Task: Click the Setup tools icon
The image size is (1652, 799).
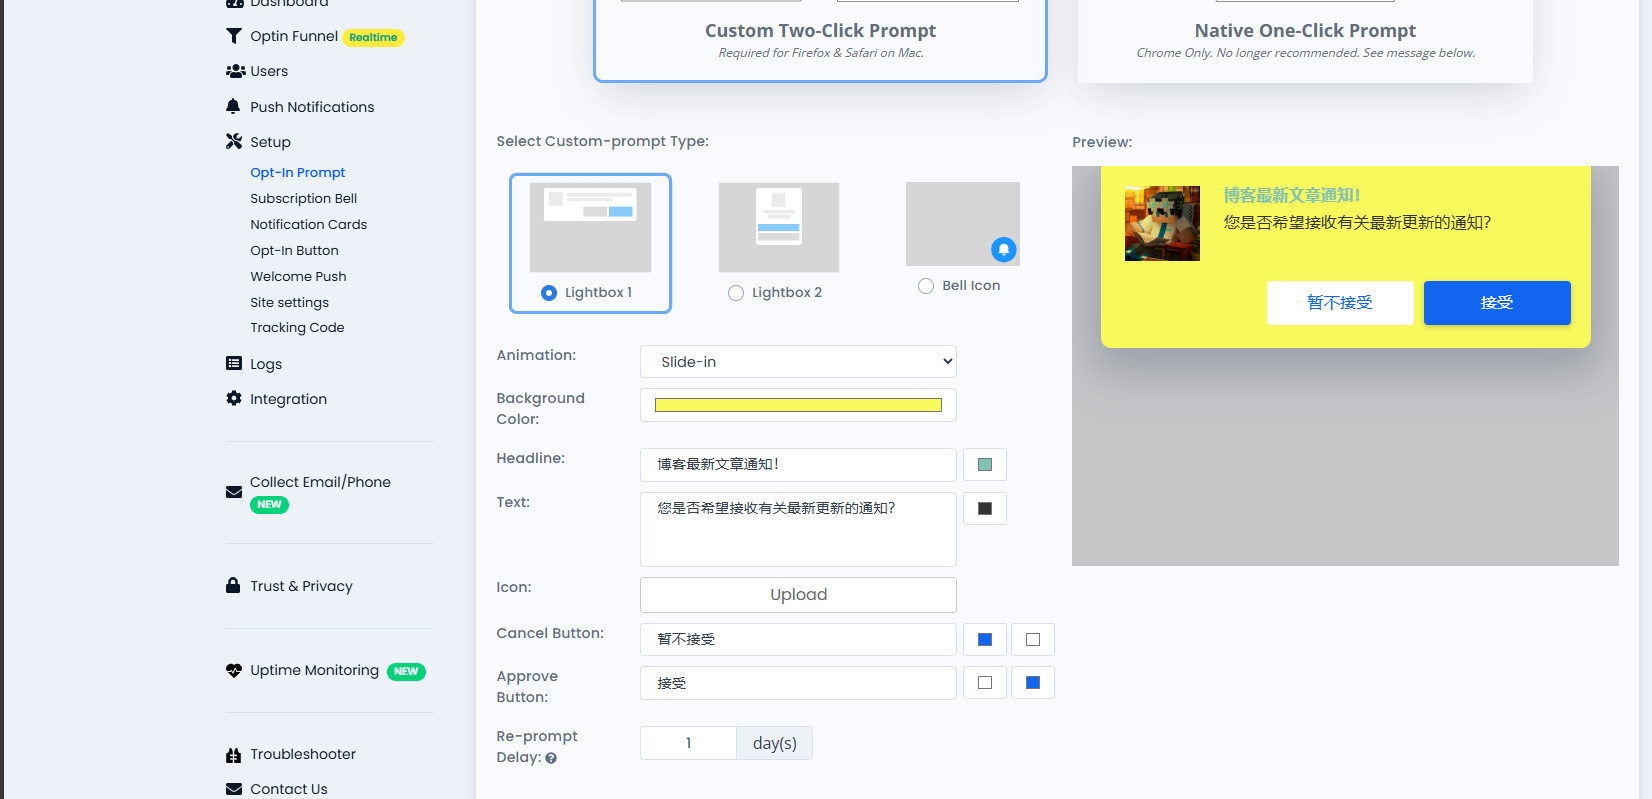Action: 234,141
